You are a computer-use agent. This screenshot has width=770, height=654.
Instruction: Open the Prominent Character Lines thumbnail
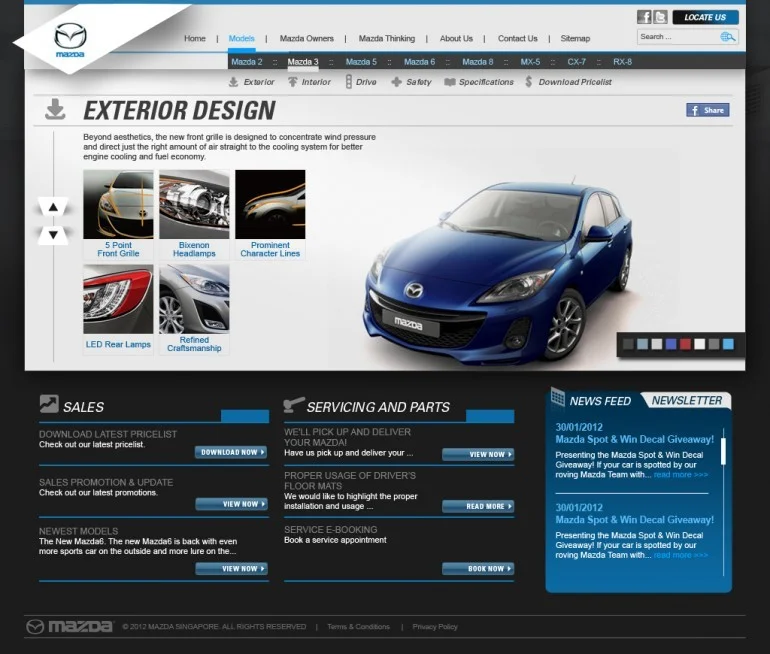(x=270, y=214)
